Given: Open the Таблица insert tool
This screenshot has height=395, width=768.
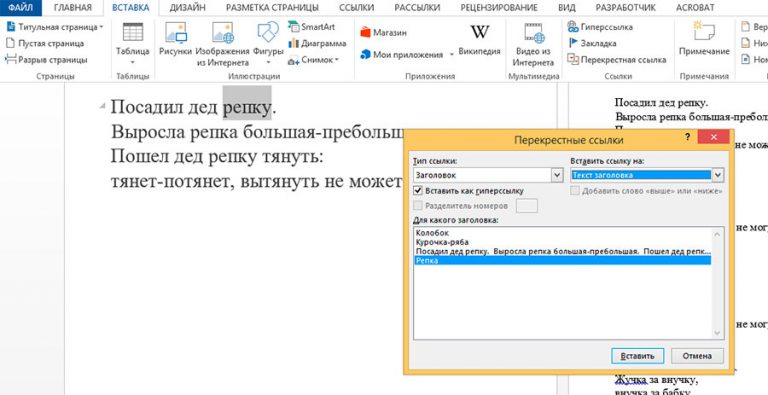Looking at the screenshot, I should [x=133, y=44].
